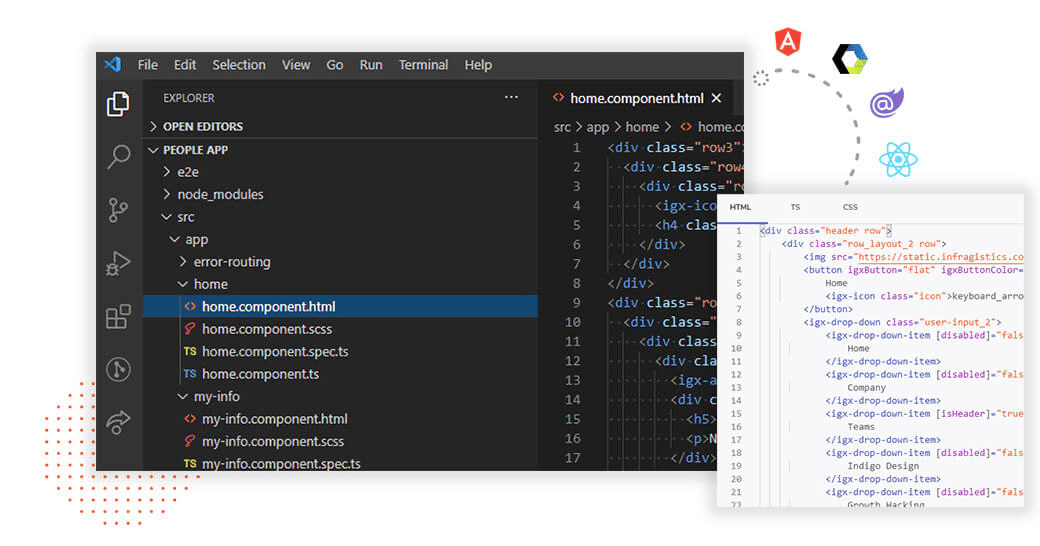
Task: Open the Extensions view
Action: (x=118, y=316)
